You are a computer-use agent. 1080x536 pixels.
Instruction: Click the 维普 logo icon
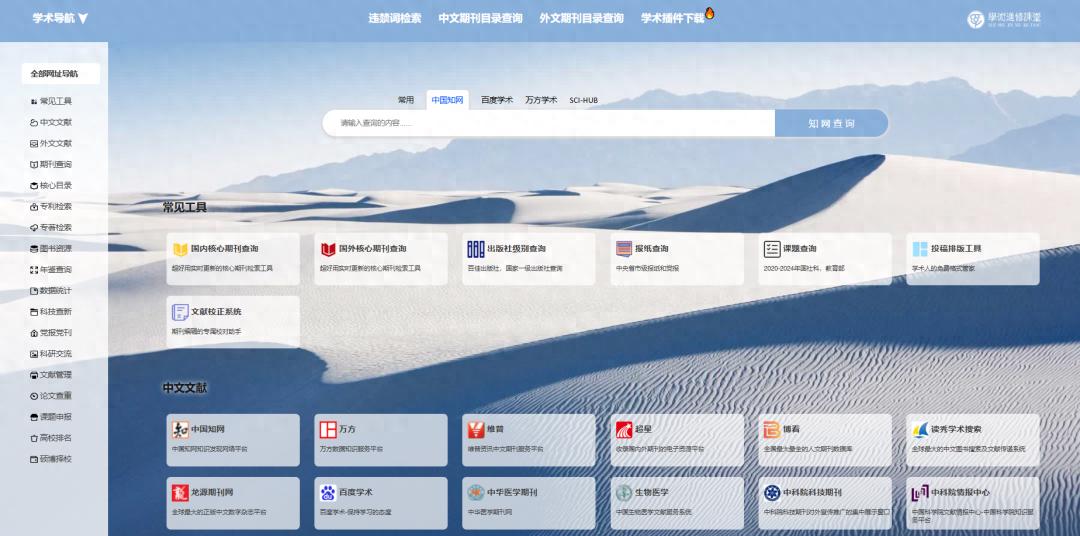476,429
